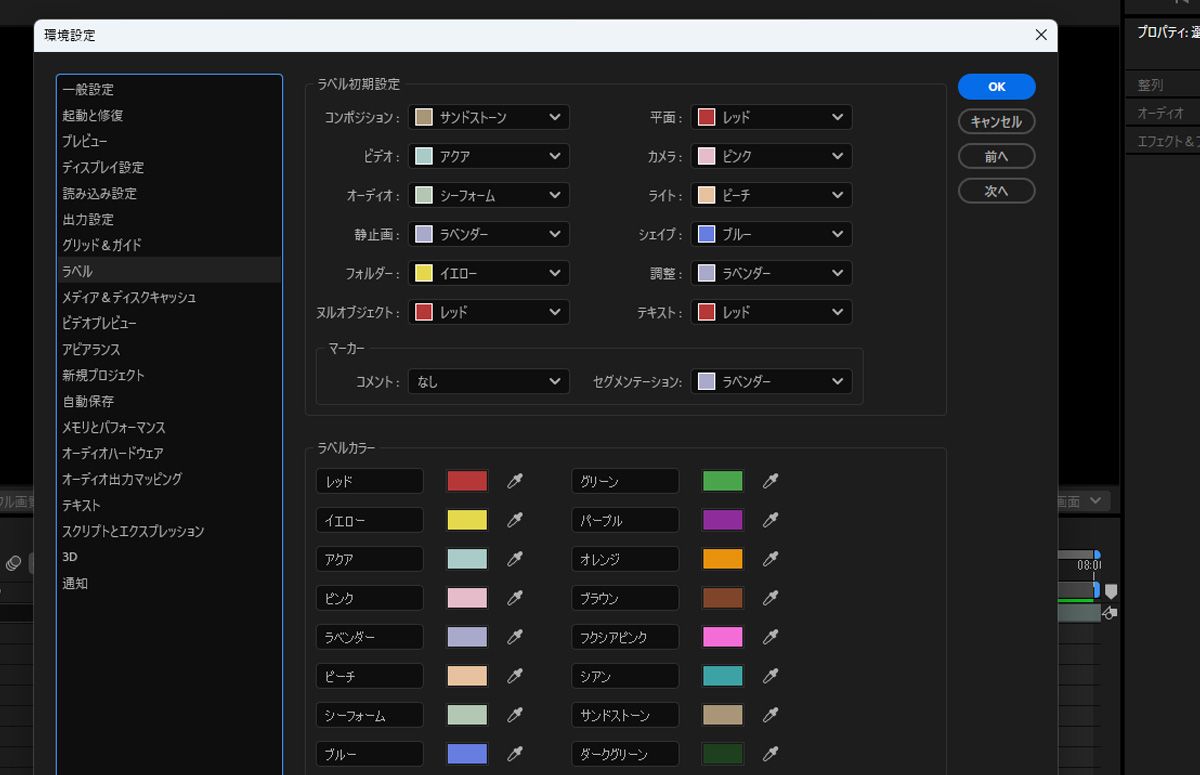
Task: Click the イエロー color swatch
Action: pos(467,520)
